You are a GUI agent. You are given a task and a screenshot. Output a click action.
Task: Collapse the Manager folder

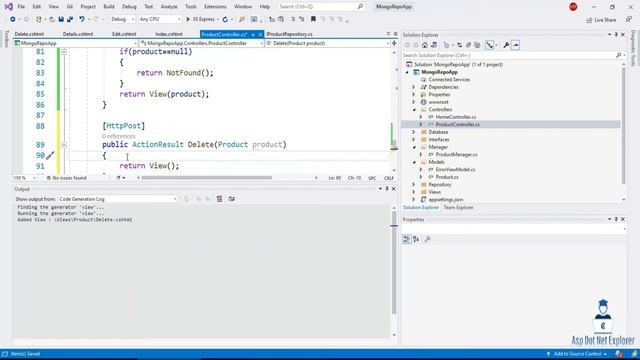pyautogui.click(x=413, y=147)
